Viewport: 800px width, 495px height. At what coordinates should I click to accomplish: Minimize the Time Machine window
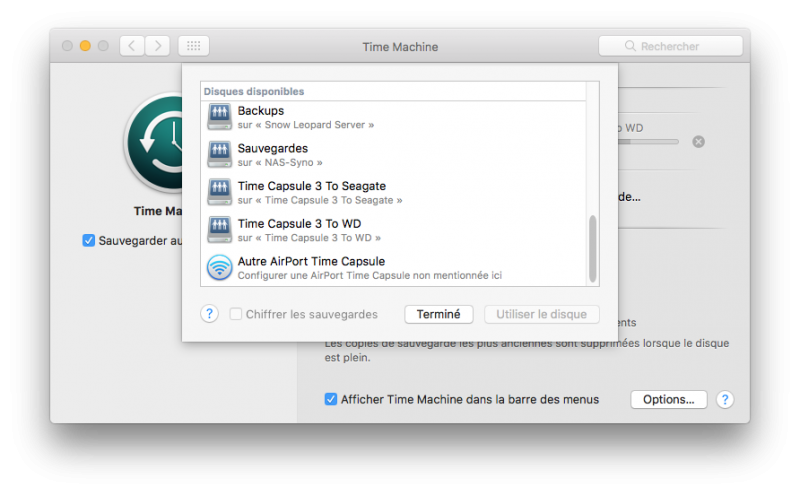85,46
